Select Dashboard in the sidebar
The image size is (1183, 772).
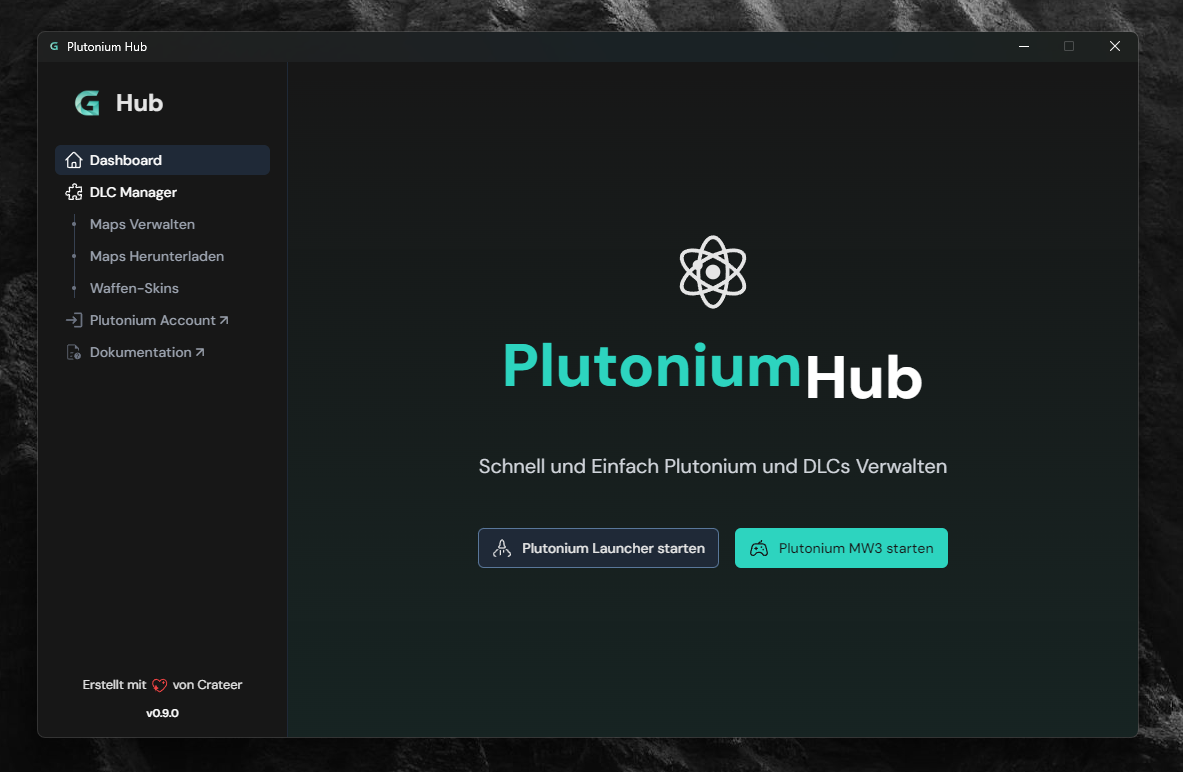pos(126,160)
